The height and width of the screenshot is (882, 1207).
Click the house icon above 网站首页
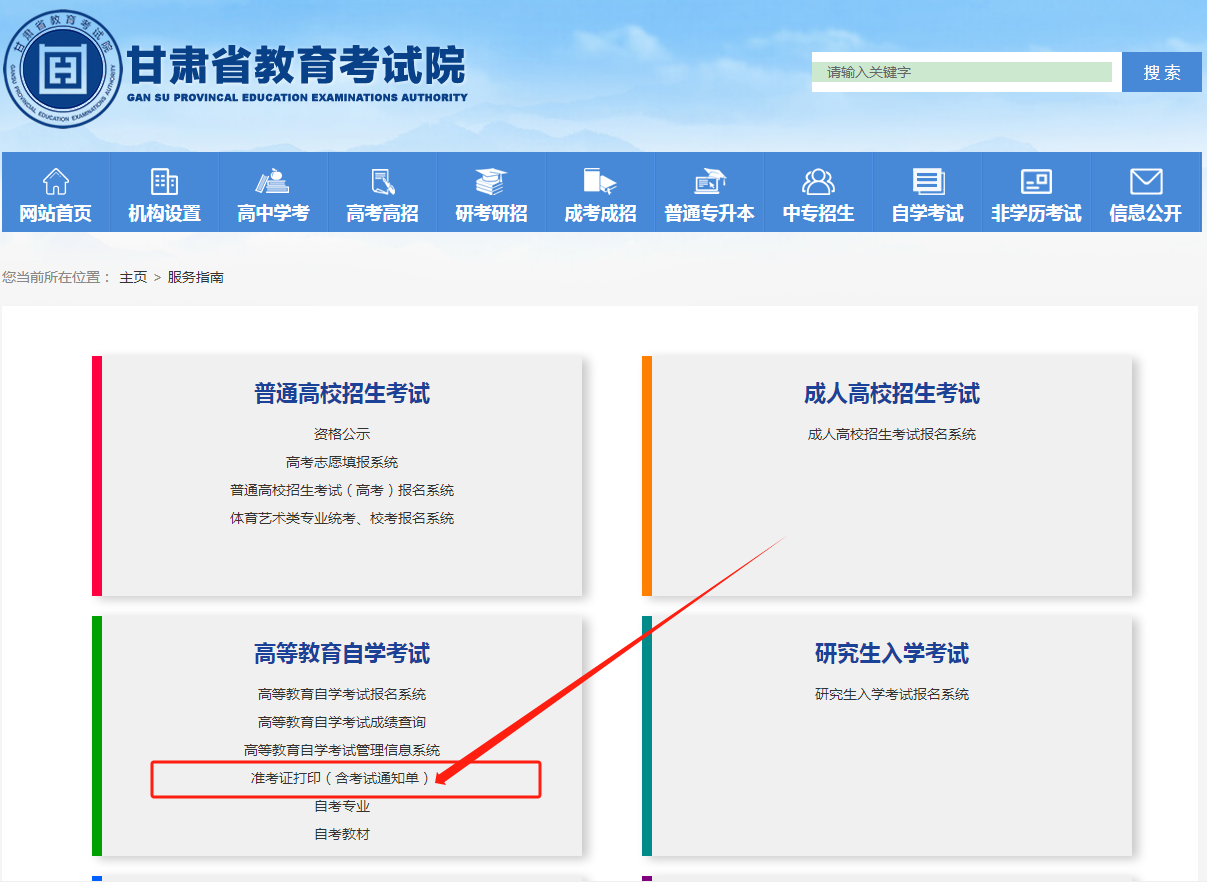[x=56, y=182]
